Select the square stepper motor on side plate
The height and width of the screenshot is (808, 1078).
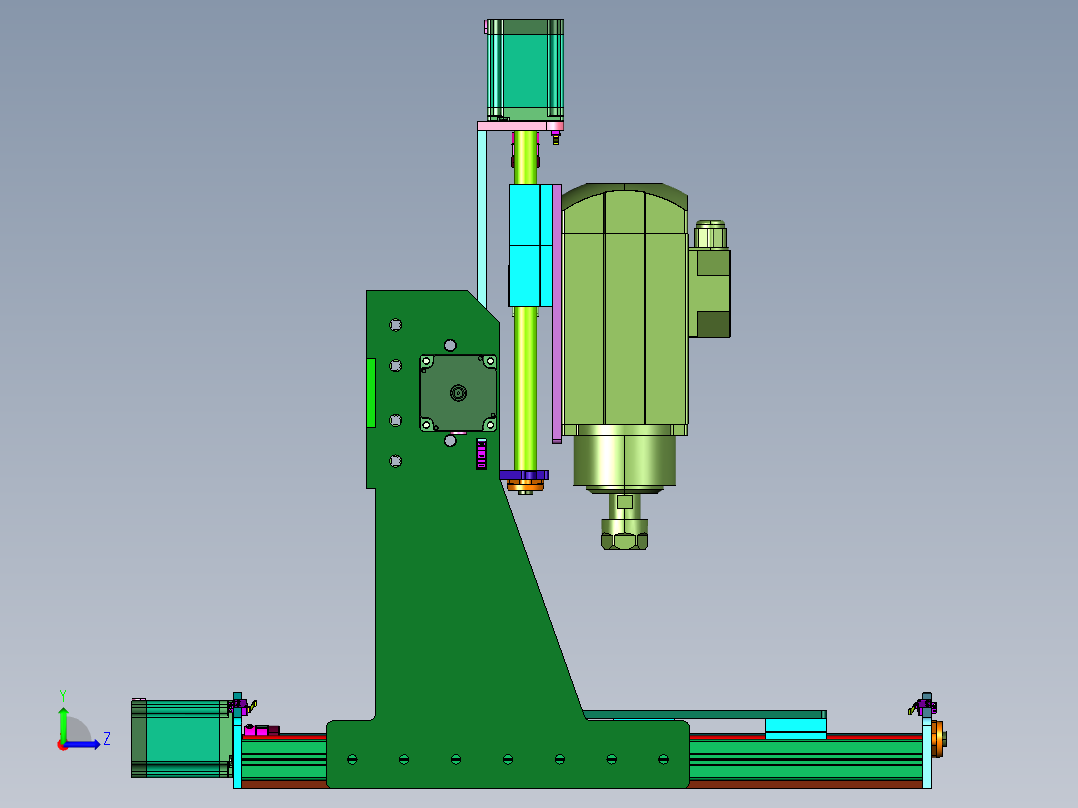[459, 393]
